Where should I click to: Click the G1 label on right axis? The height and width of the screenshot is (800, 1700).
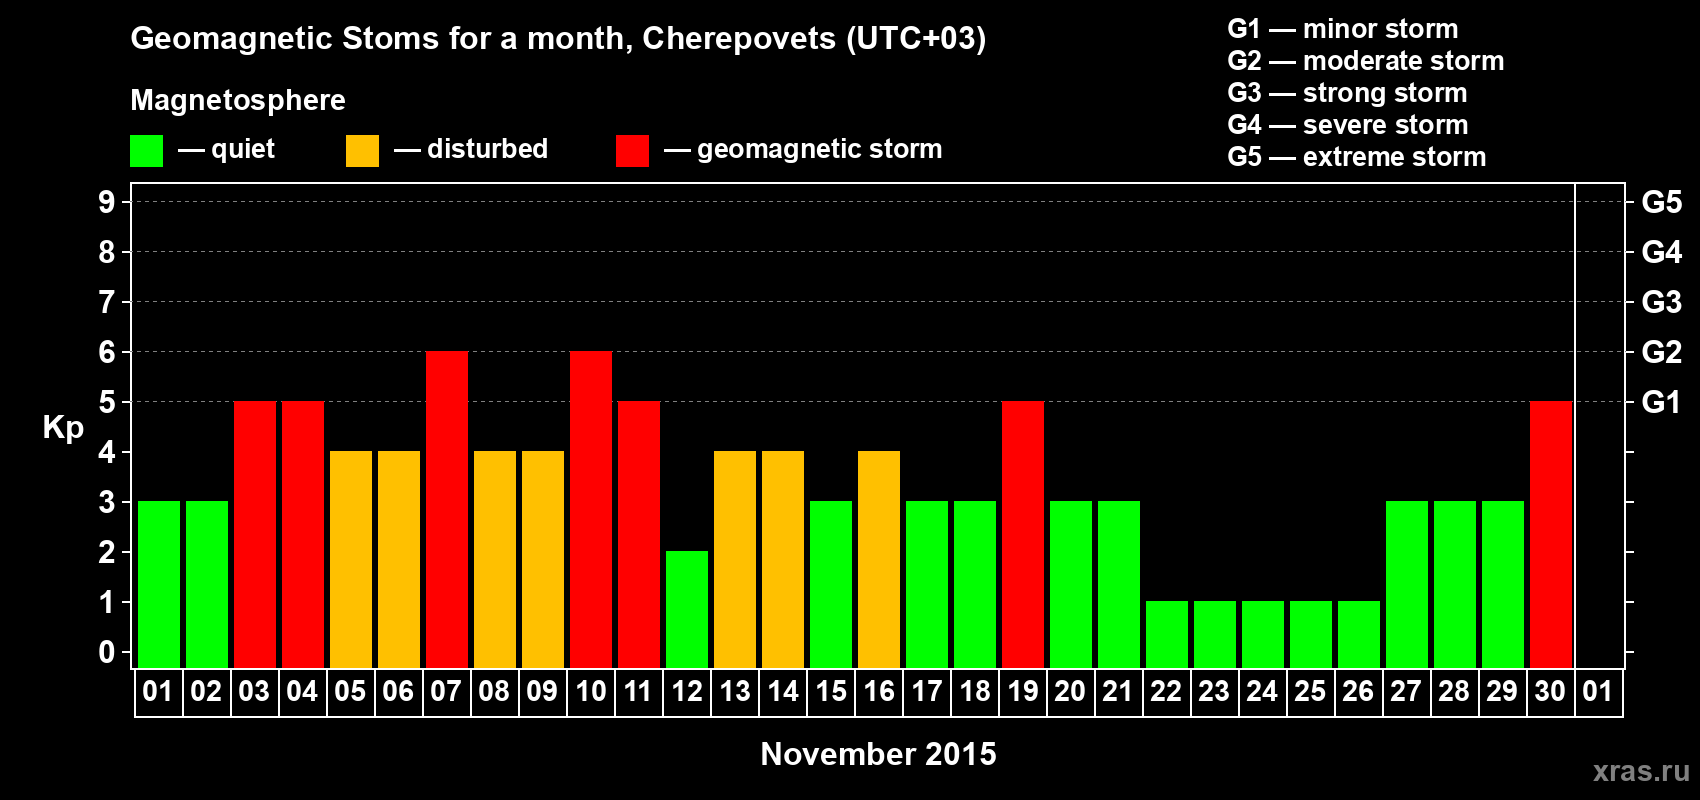(1662, 402)
